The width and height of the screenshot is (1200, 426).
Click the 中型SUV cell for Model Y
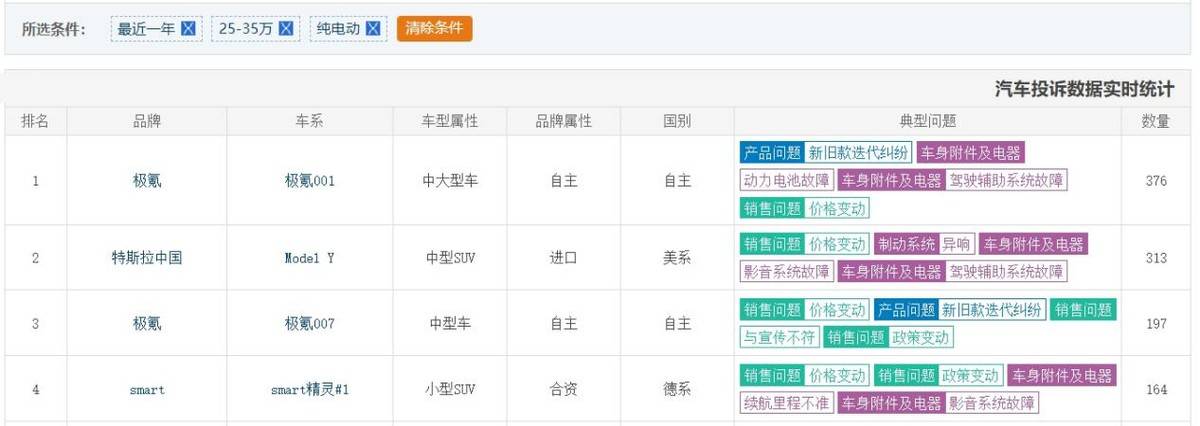click(x=450, y=257)
